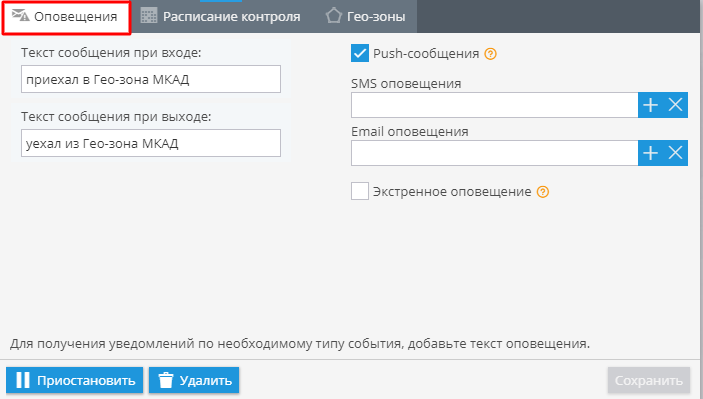This screenshot has width=703, height=399.
Task: Click the help icon beside Экстренное оповещение
Action: click(x=542, y=192)
